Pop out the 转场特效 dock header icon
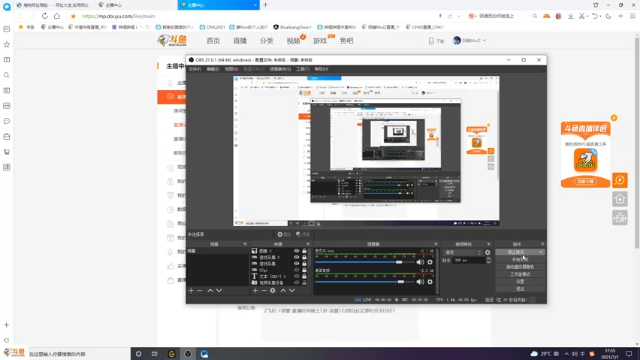The image size is (640, 360). (x=489, y=244)
